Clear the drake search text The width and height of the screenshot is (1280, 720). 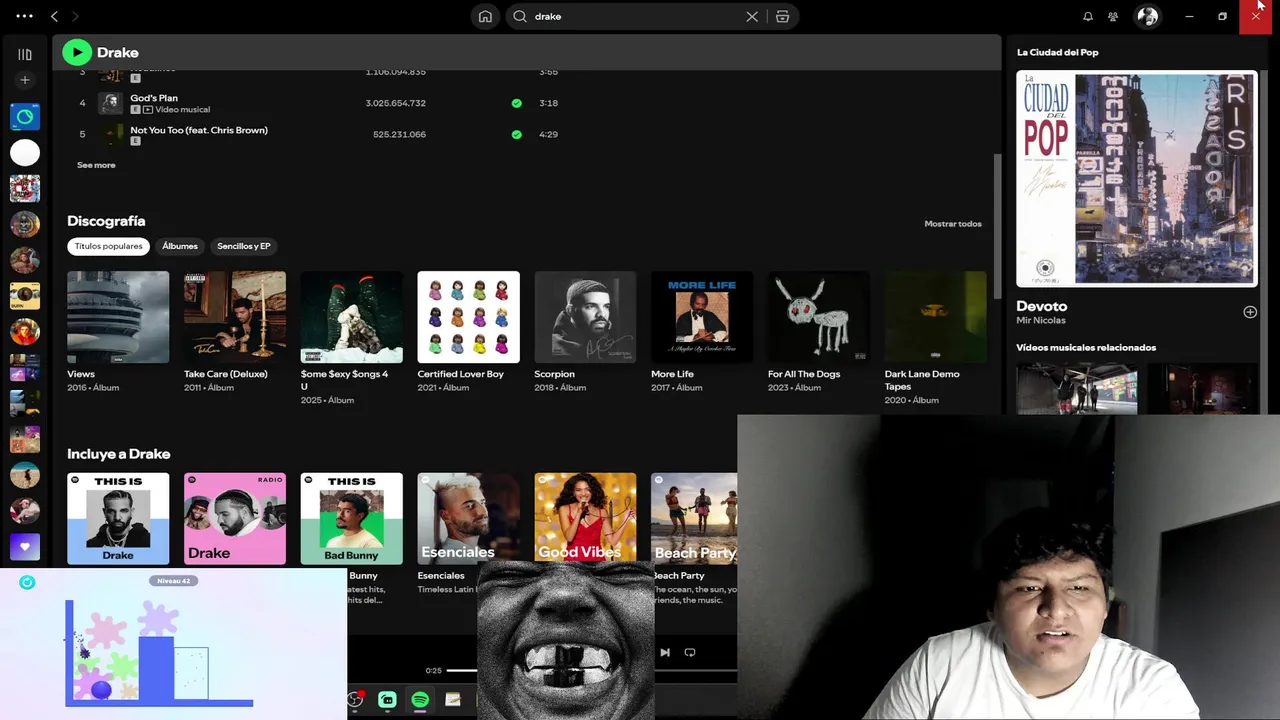[x=752, y=16]
